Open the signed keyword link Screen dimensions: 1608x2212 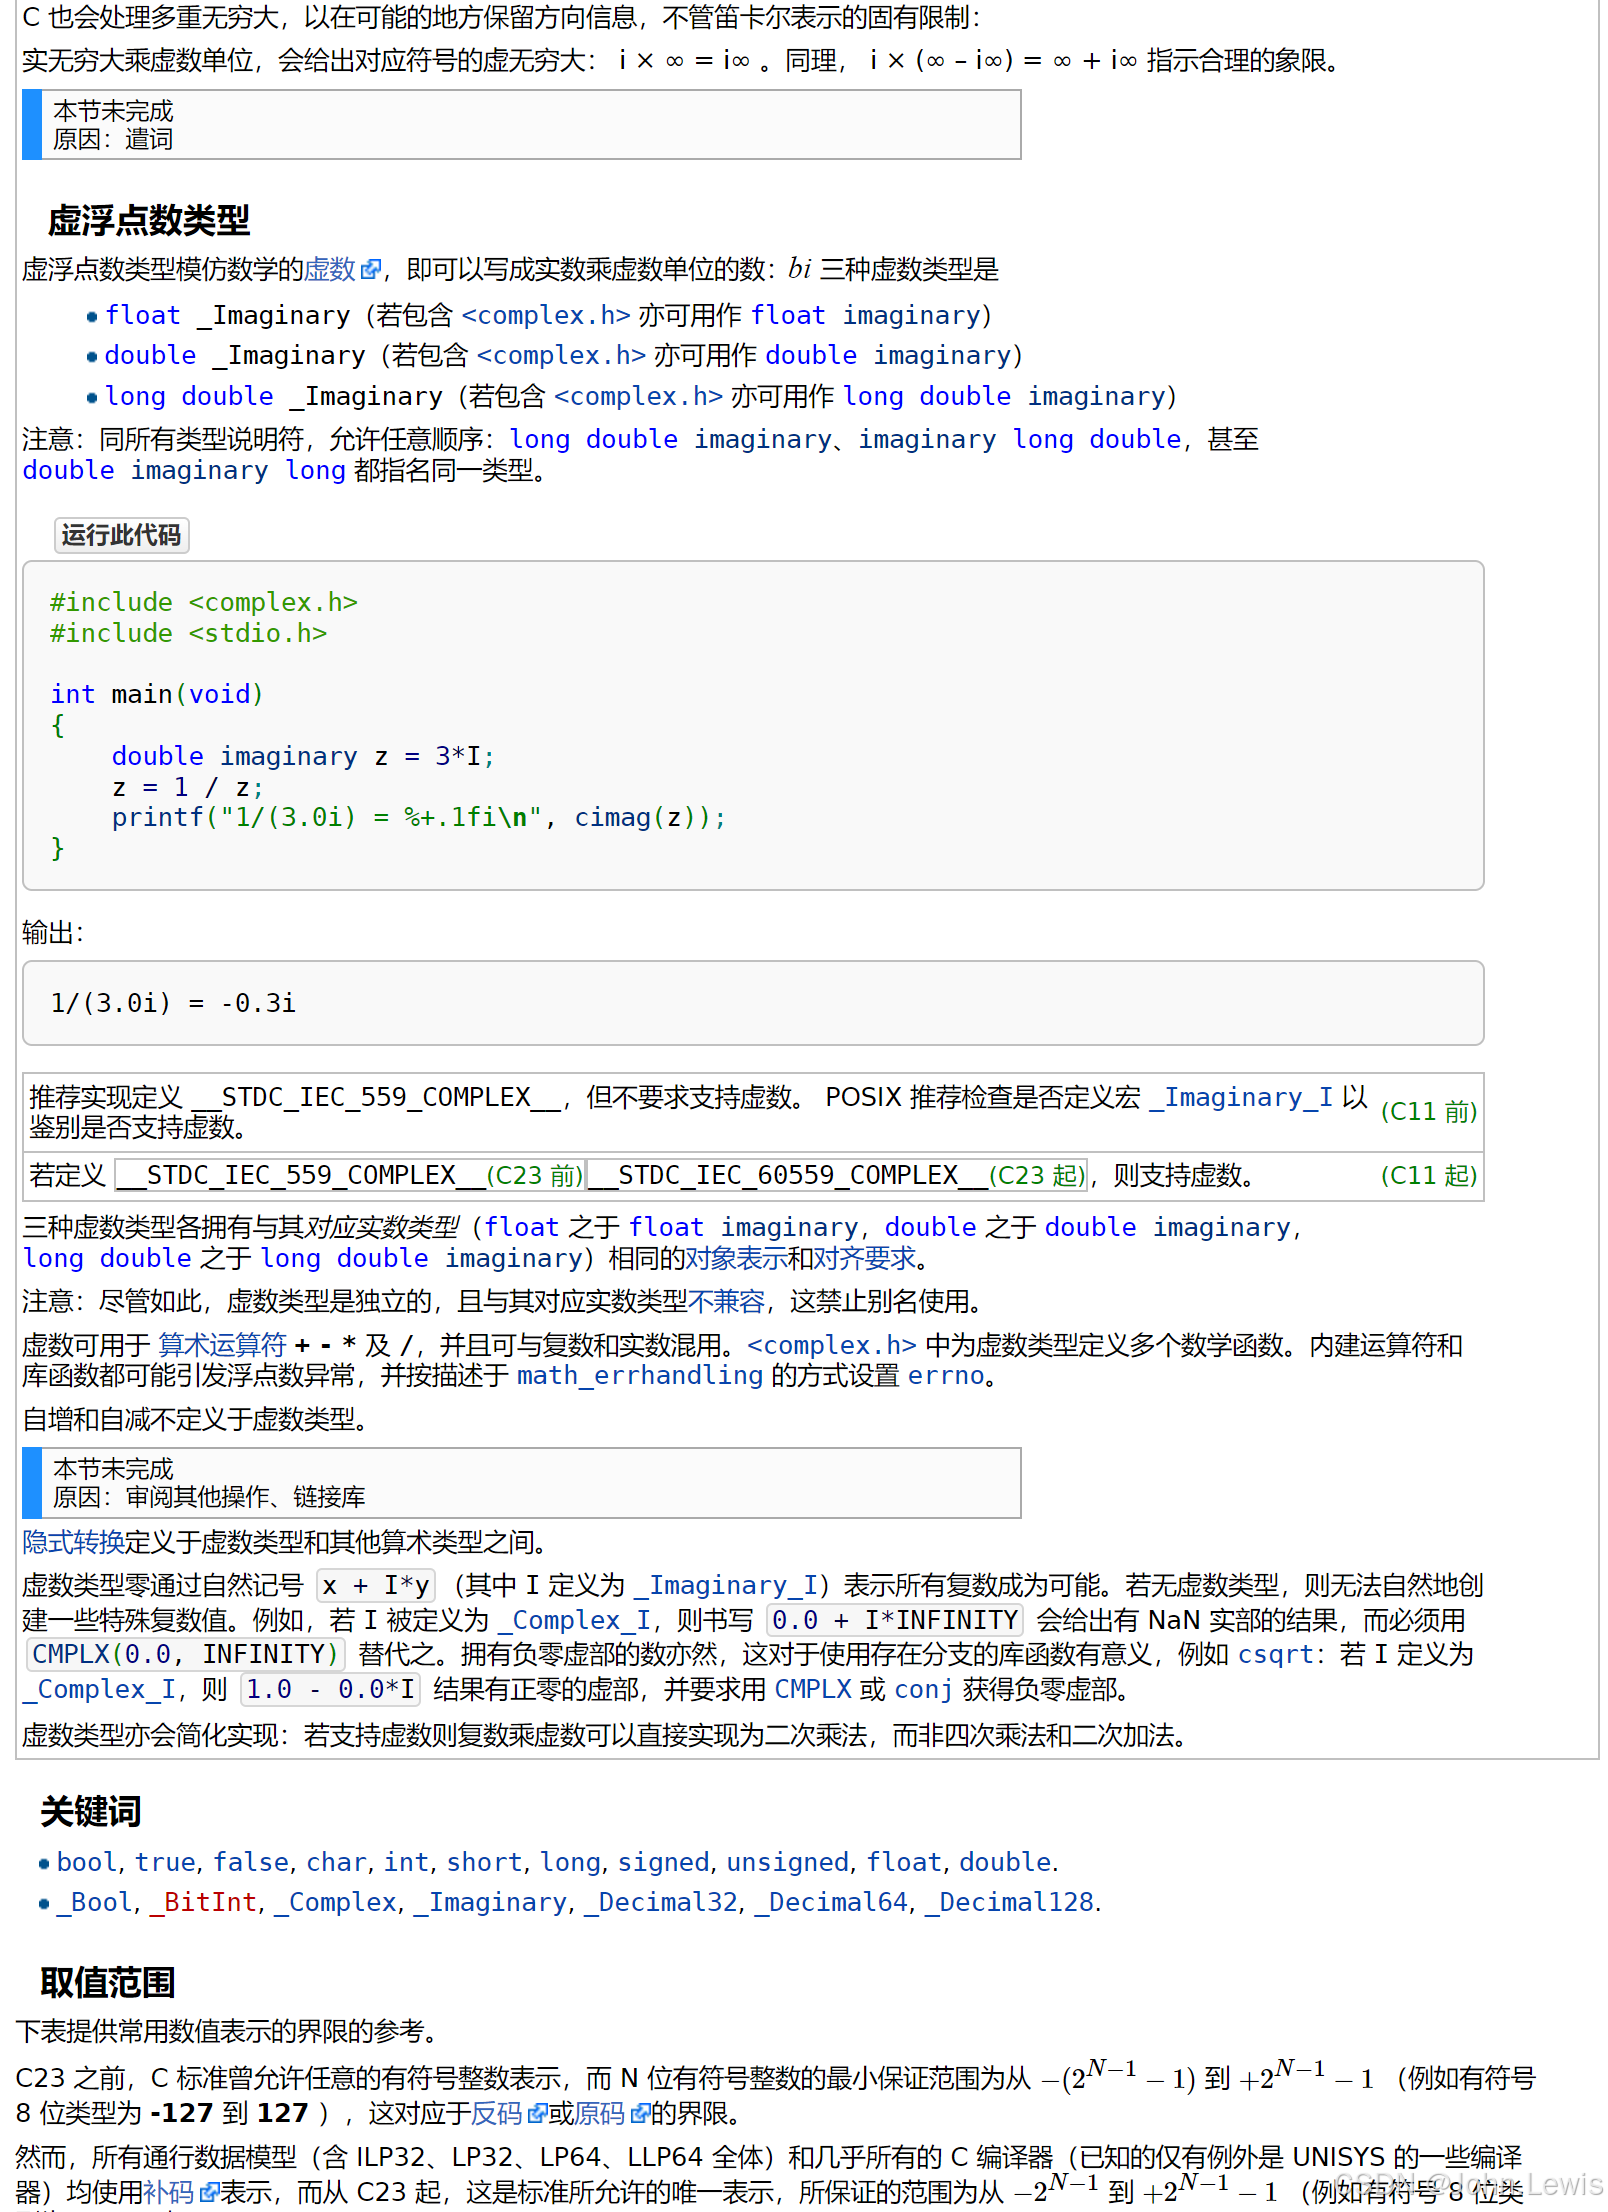663,1862
